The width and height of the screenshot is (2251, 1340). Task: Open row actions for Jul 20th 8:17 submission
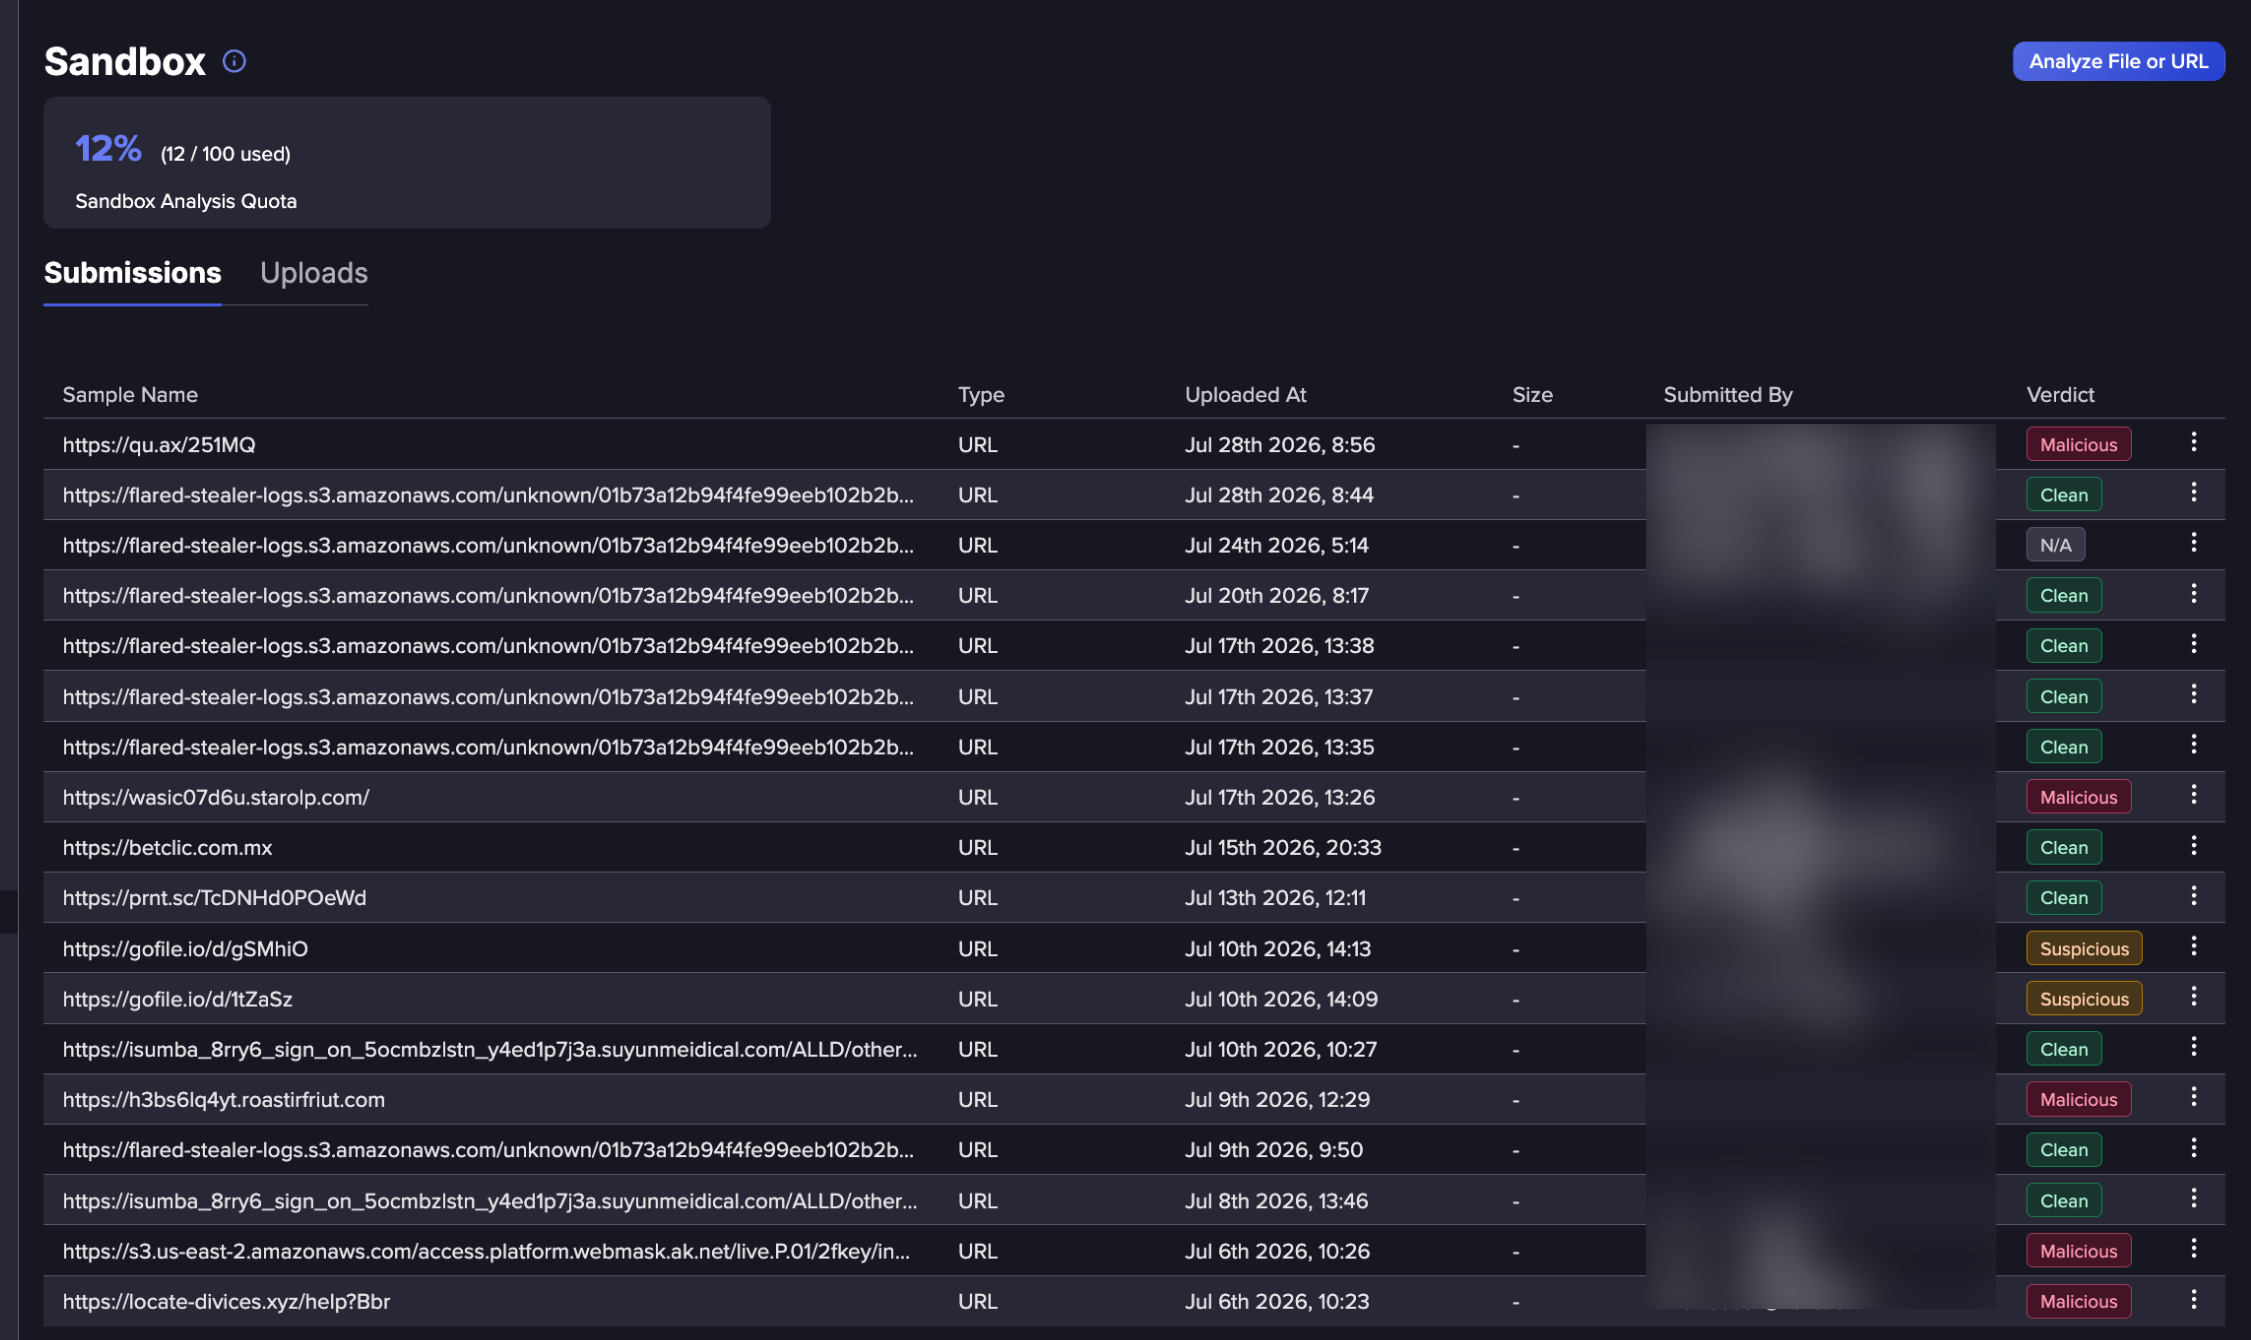pos(2193,593)
